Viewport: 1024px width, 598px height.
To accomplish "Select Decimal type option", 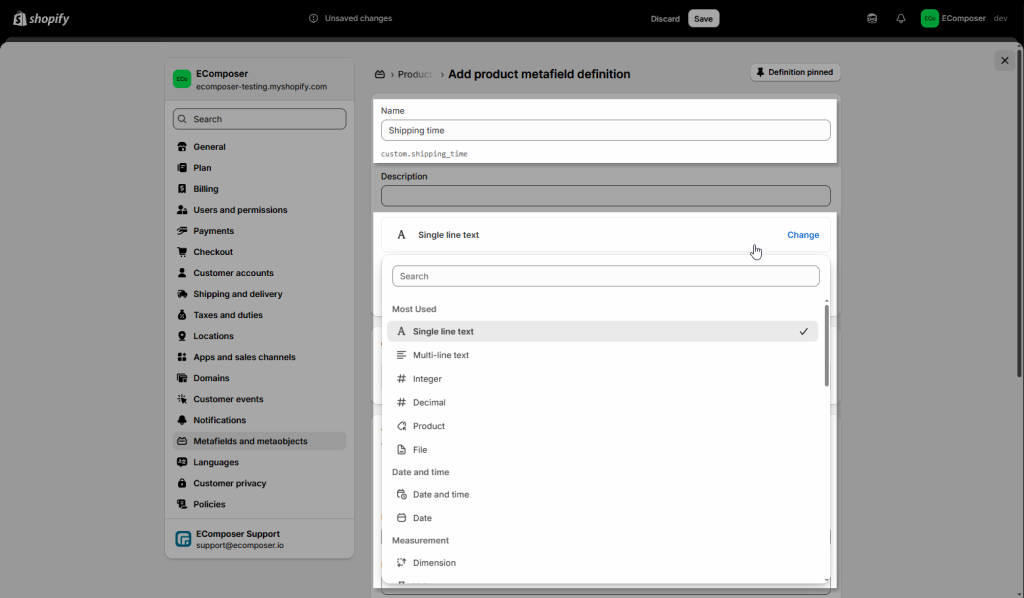I will point(602,402).
